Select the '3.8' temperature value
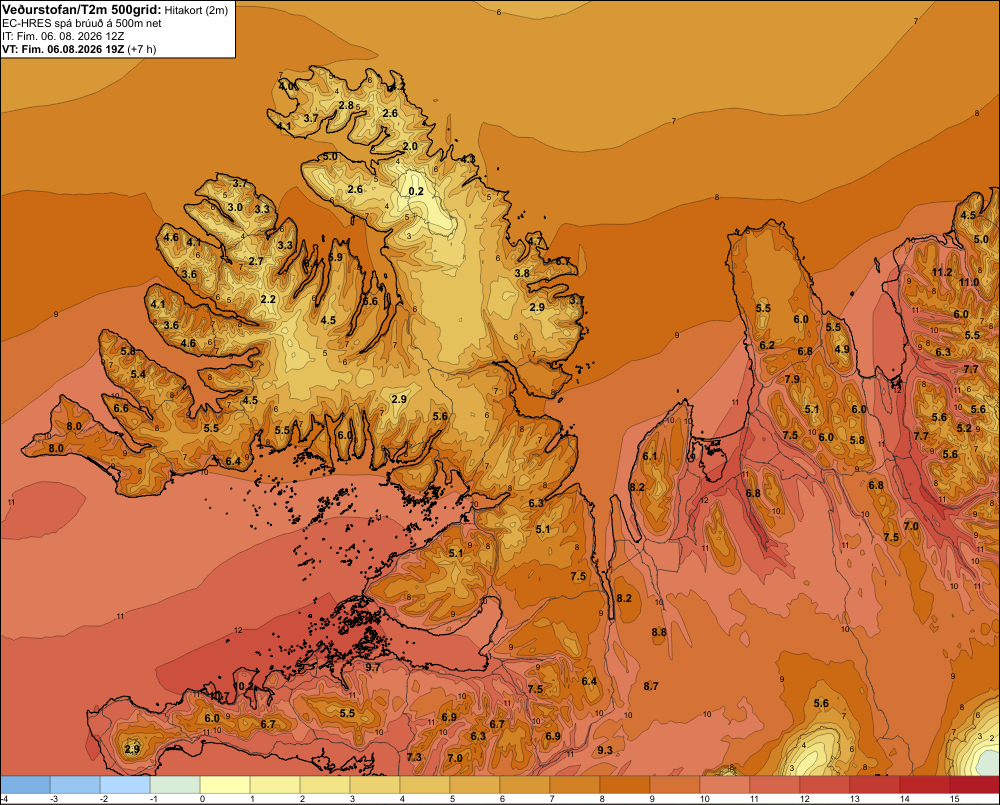 (x=522, y=273)
